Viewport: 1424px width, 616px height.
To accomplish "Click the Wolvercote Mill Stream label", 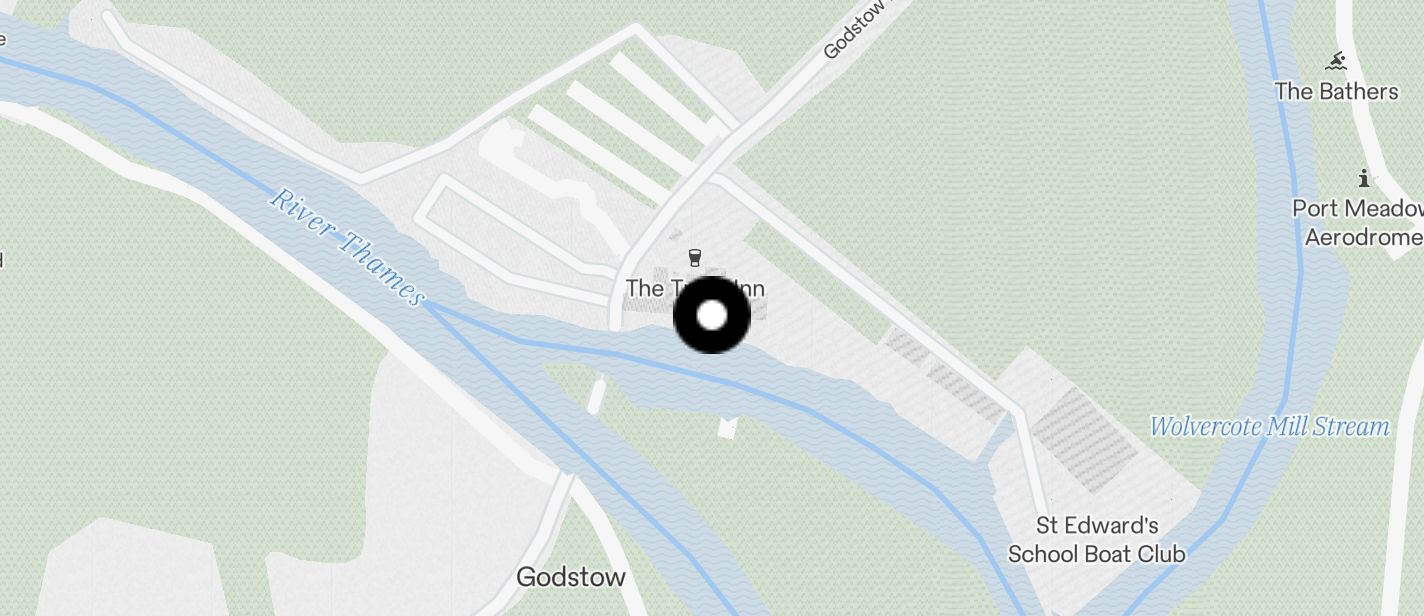I will (1269, 427).
